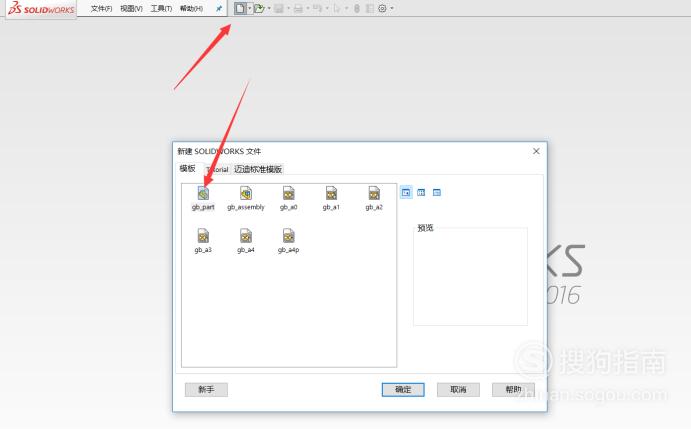Screen dimensions: 691x429
Task: Click the gb_a3 label text
Action: click(203, 250)
